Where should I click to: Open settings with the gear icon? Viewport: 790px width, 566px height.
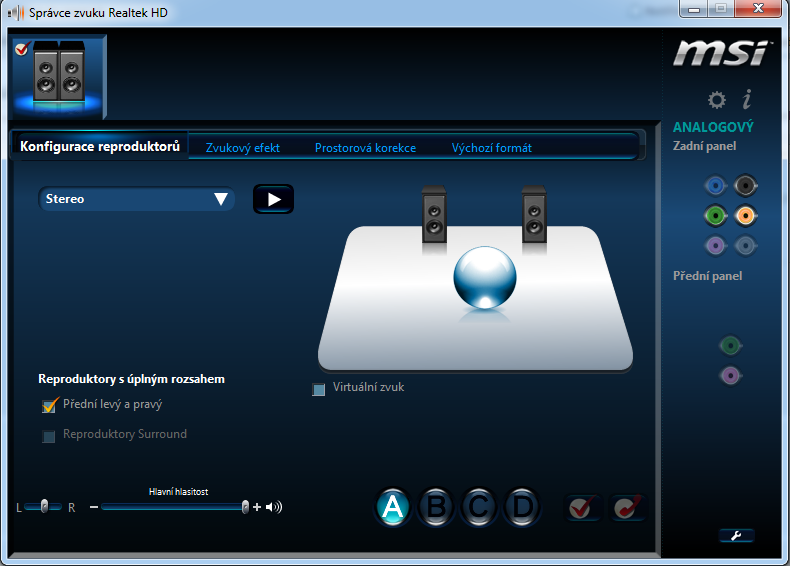point(716,99)
